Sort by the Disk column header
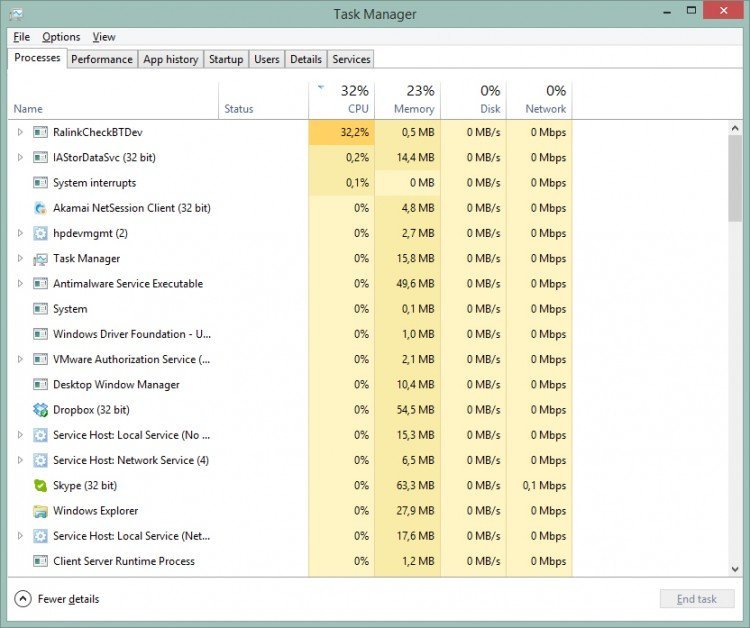750x628 pixels. tap(474, 100)
